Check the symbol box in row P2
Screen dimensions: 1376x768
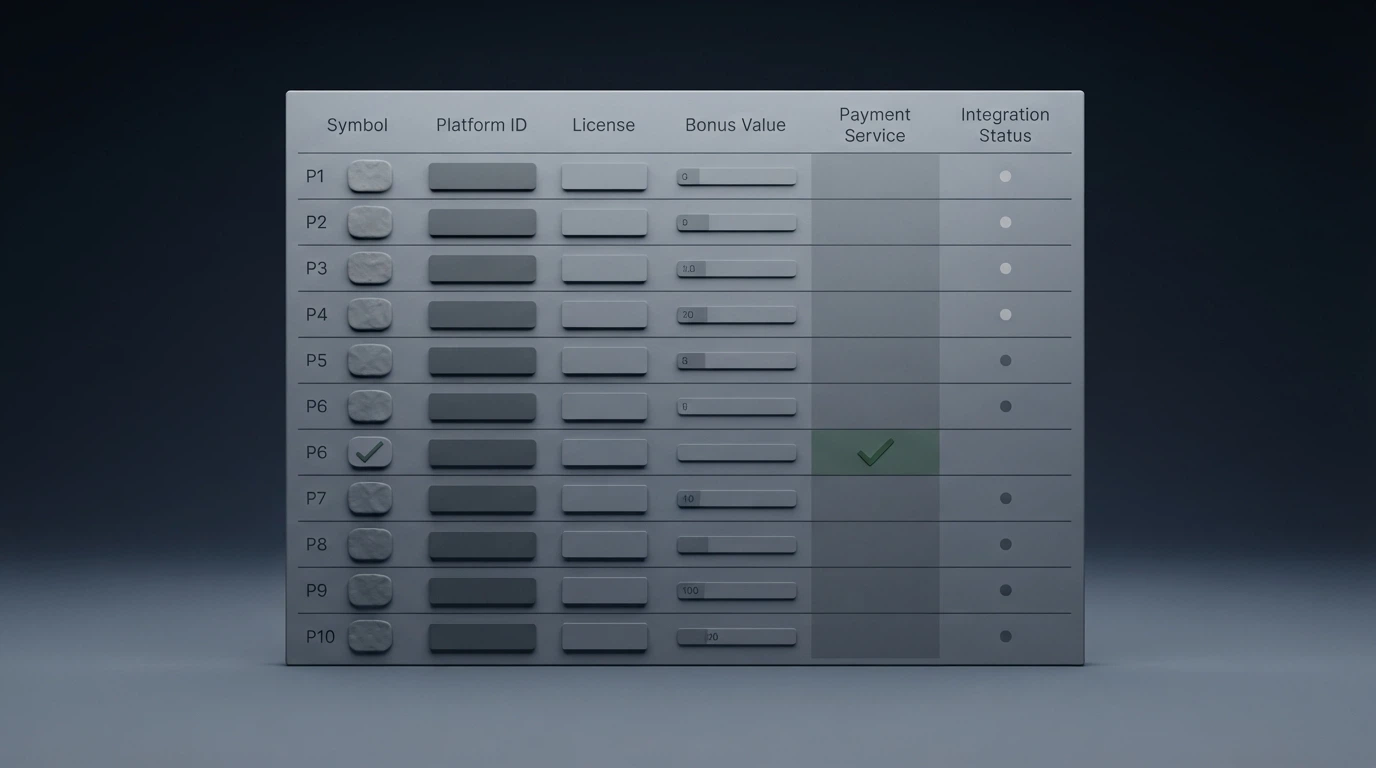point(370,222)
